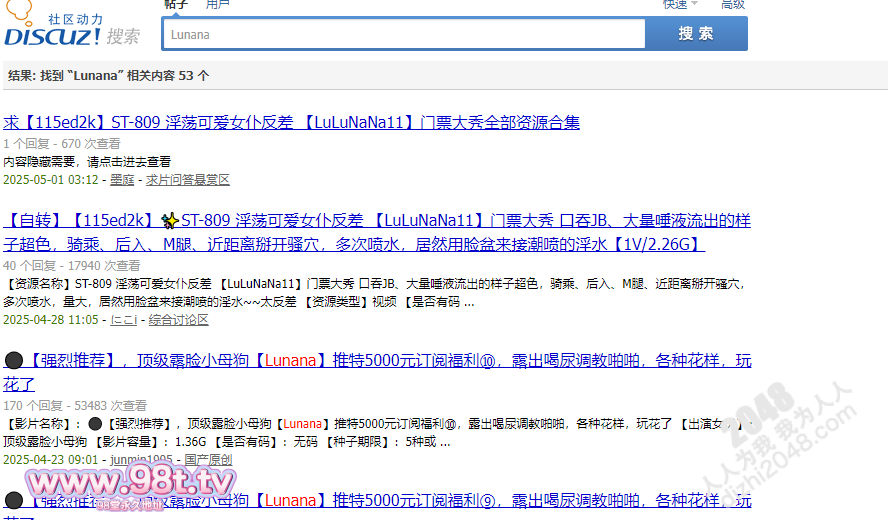The height and width of the screenshot is (520, 888).
Task: Open the 求片问答悬赏区 forum link
Action: click(x=188, y=180)
